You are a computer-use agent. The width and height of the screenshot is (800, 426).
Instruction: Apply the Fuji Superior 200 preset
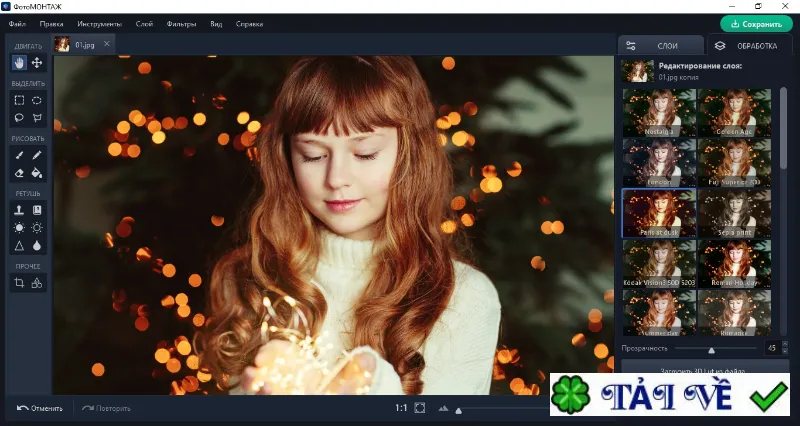point(735,163)
